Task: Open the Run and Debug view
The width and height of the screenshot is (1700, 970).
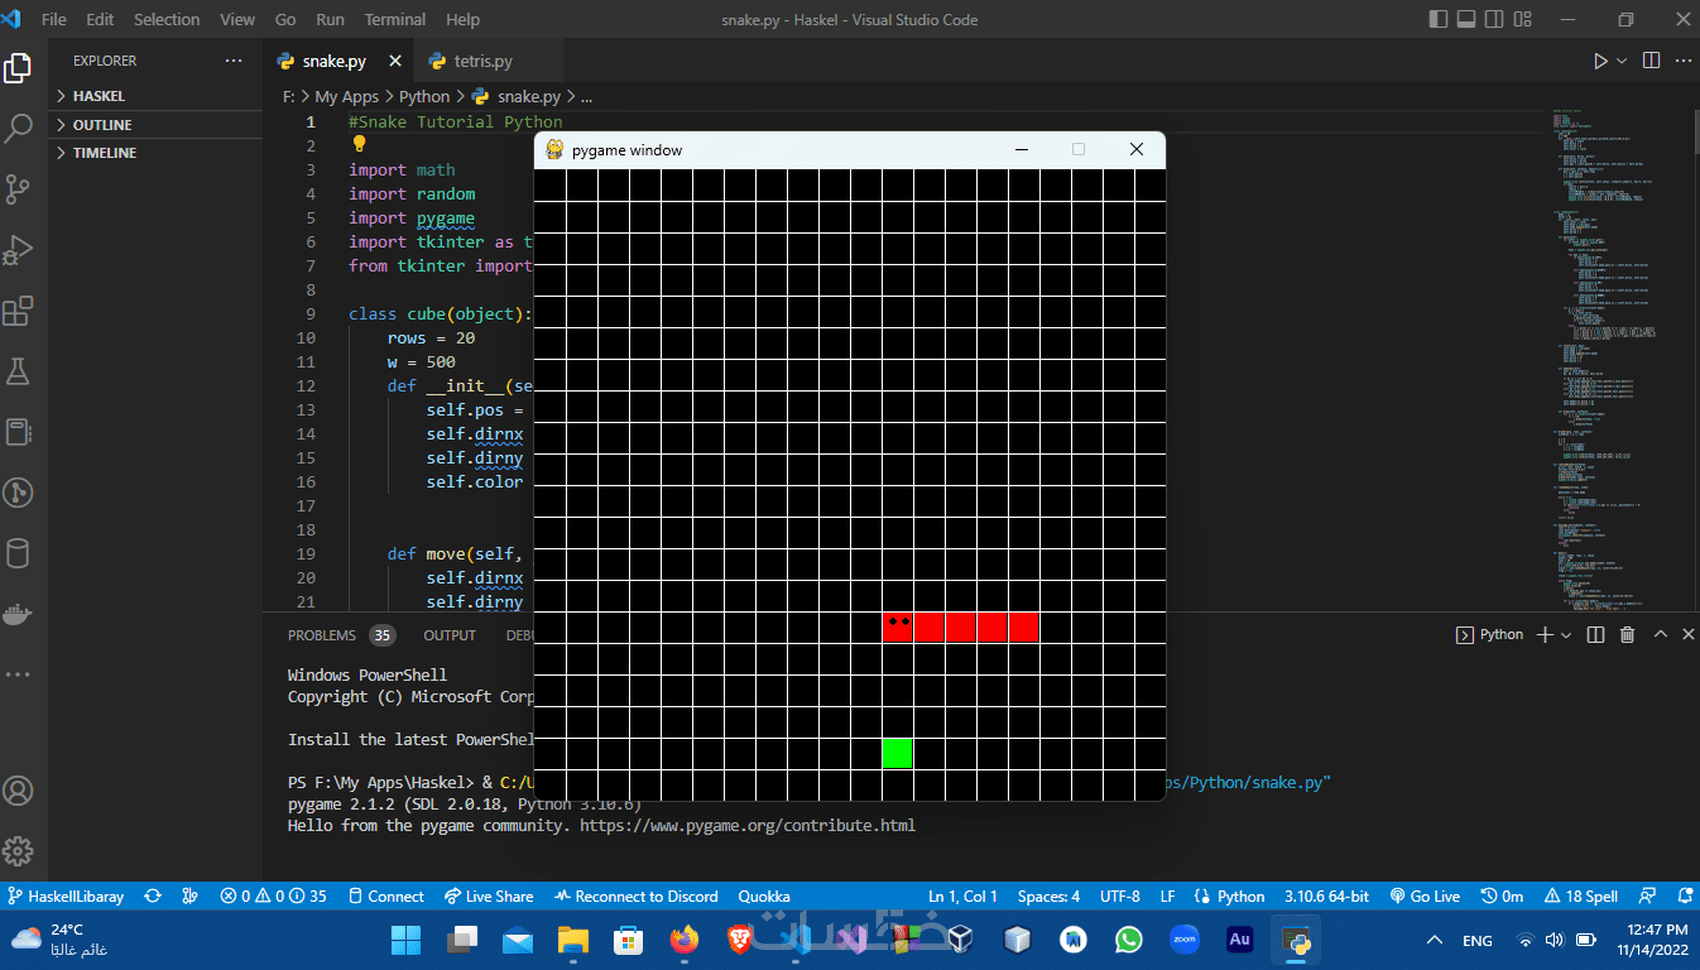Action: 18,250
